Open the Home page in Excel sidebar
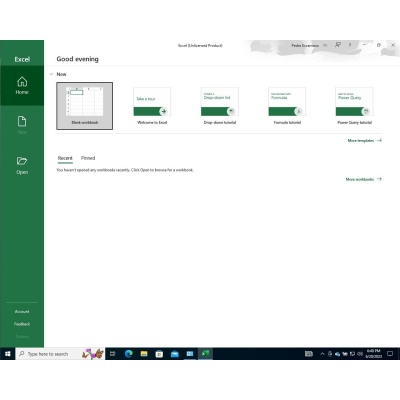The width and height of the screenshot is (400, 400). pyautogui.click(x=22, y=86)
